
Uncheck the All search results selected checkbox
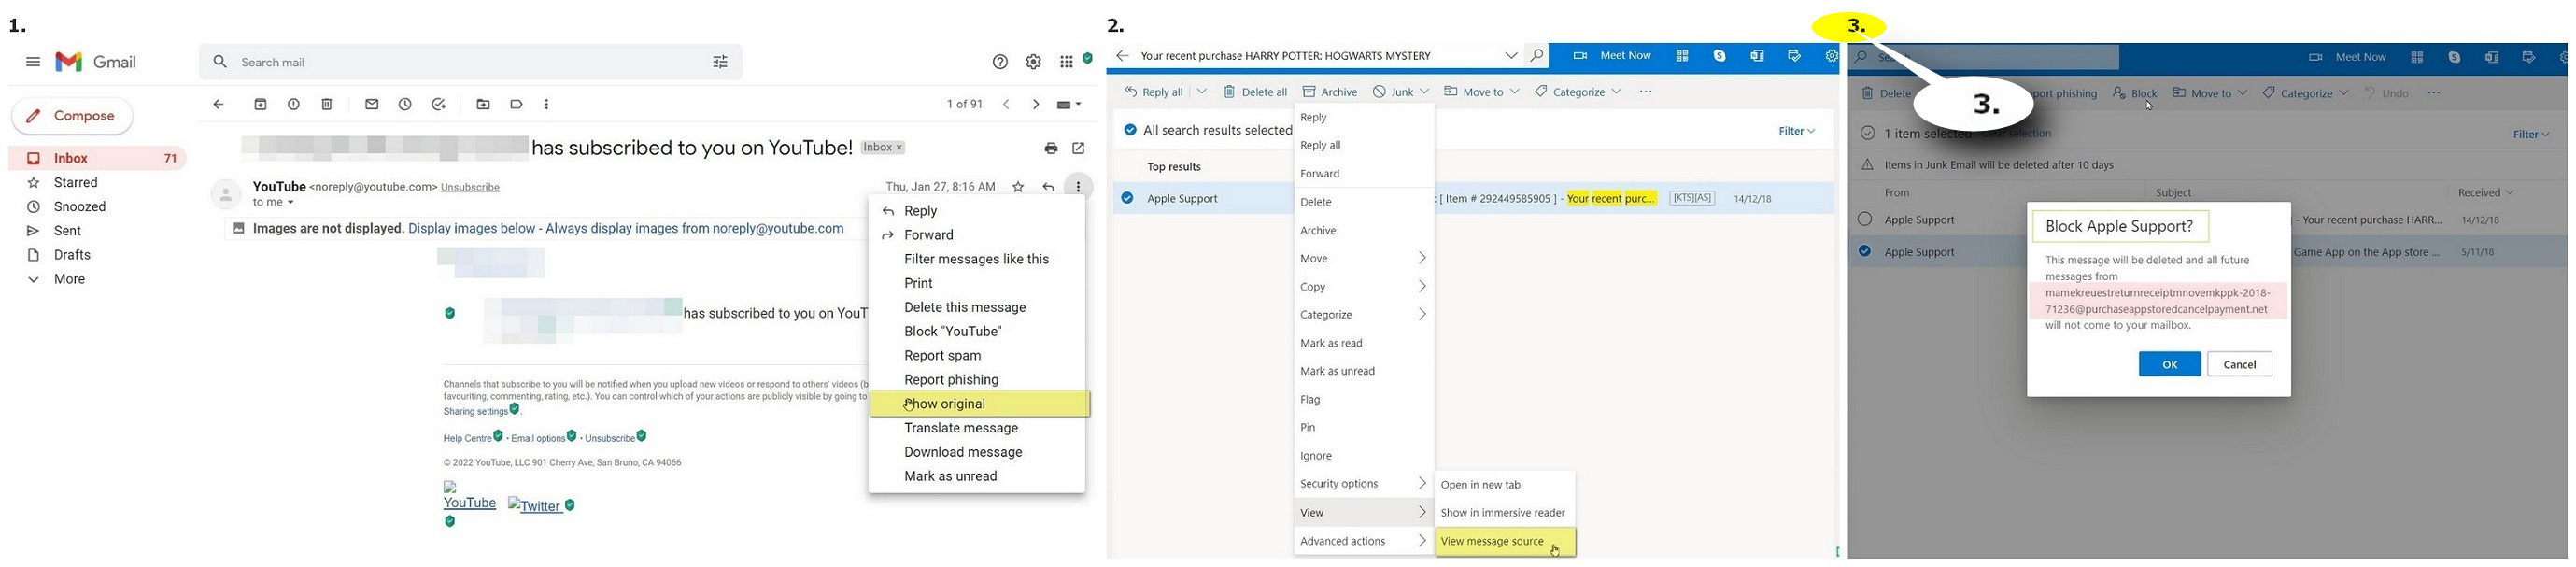pyautogui.click(x=1130, y=130)
